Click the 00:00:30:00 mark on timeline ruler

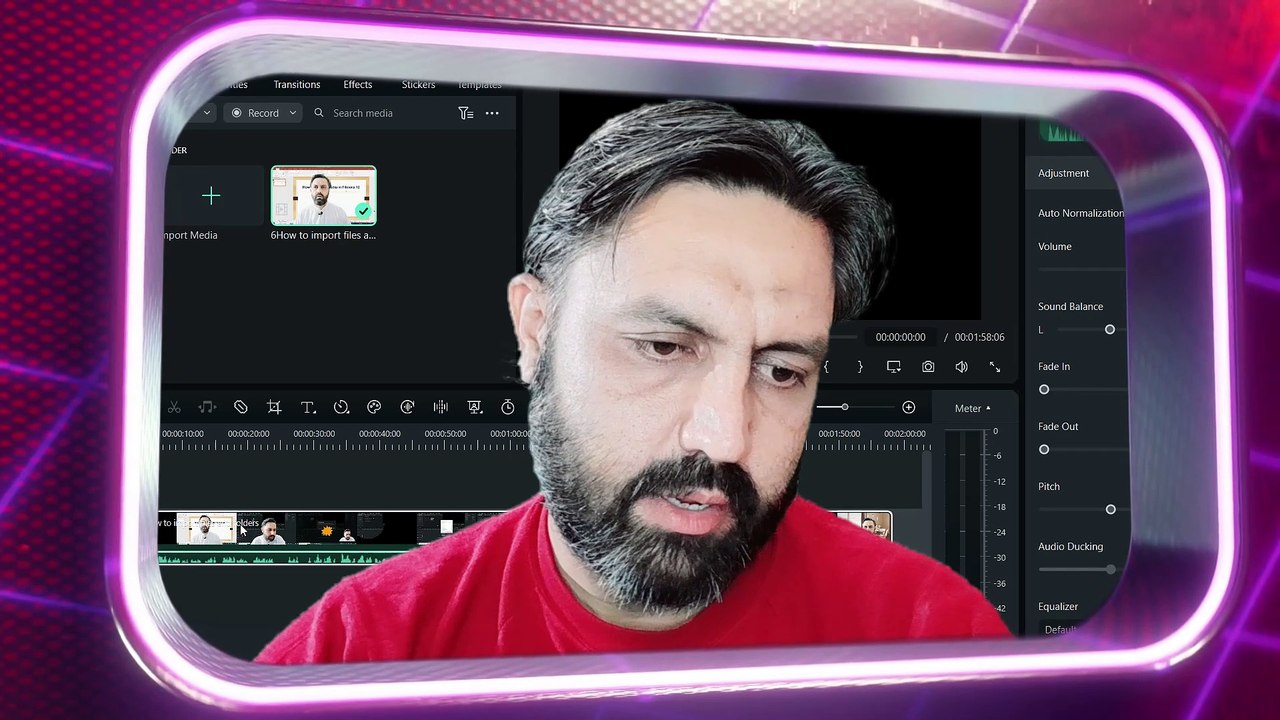(x=314, y=434)
